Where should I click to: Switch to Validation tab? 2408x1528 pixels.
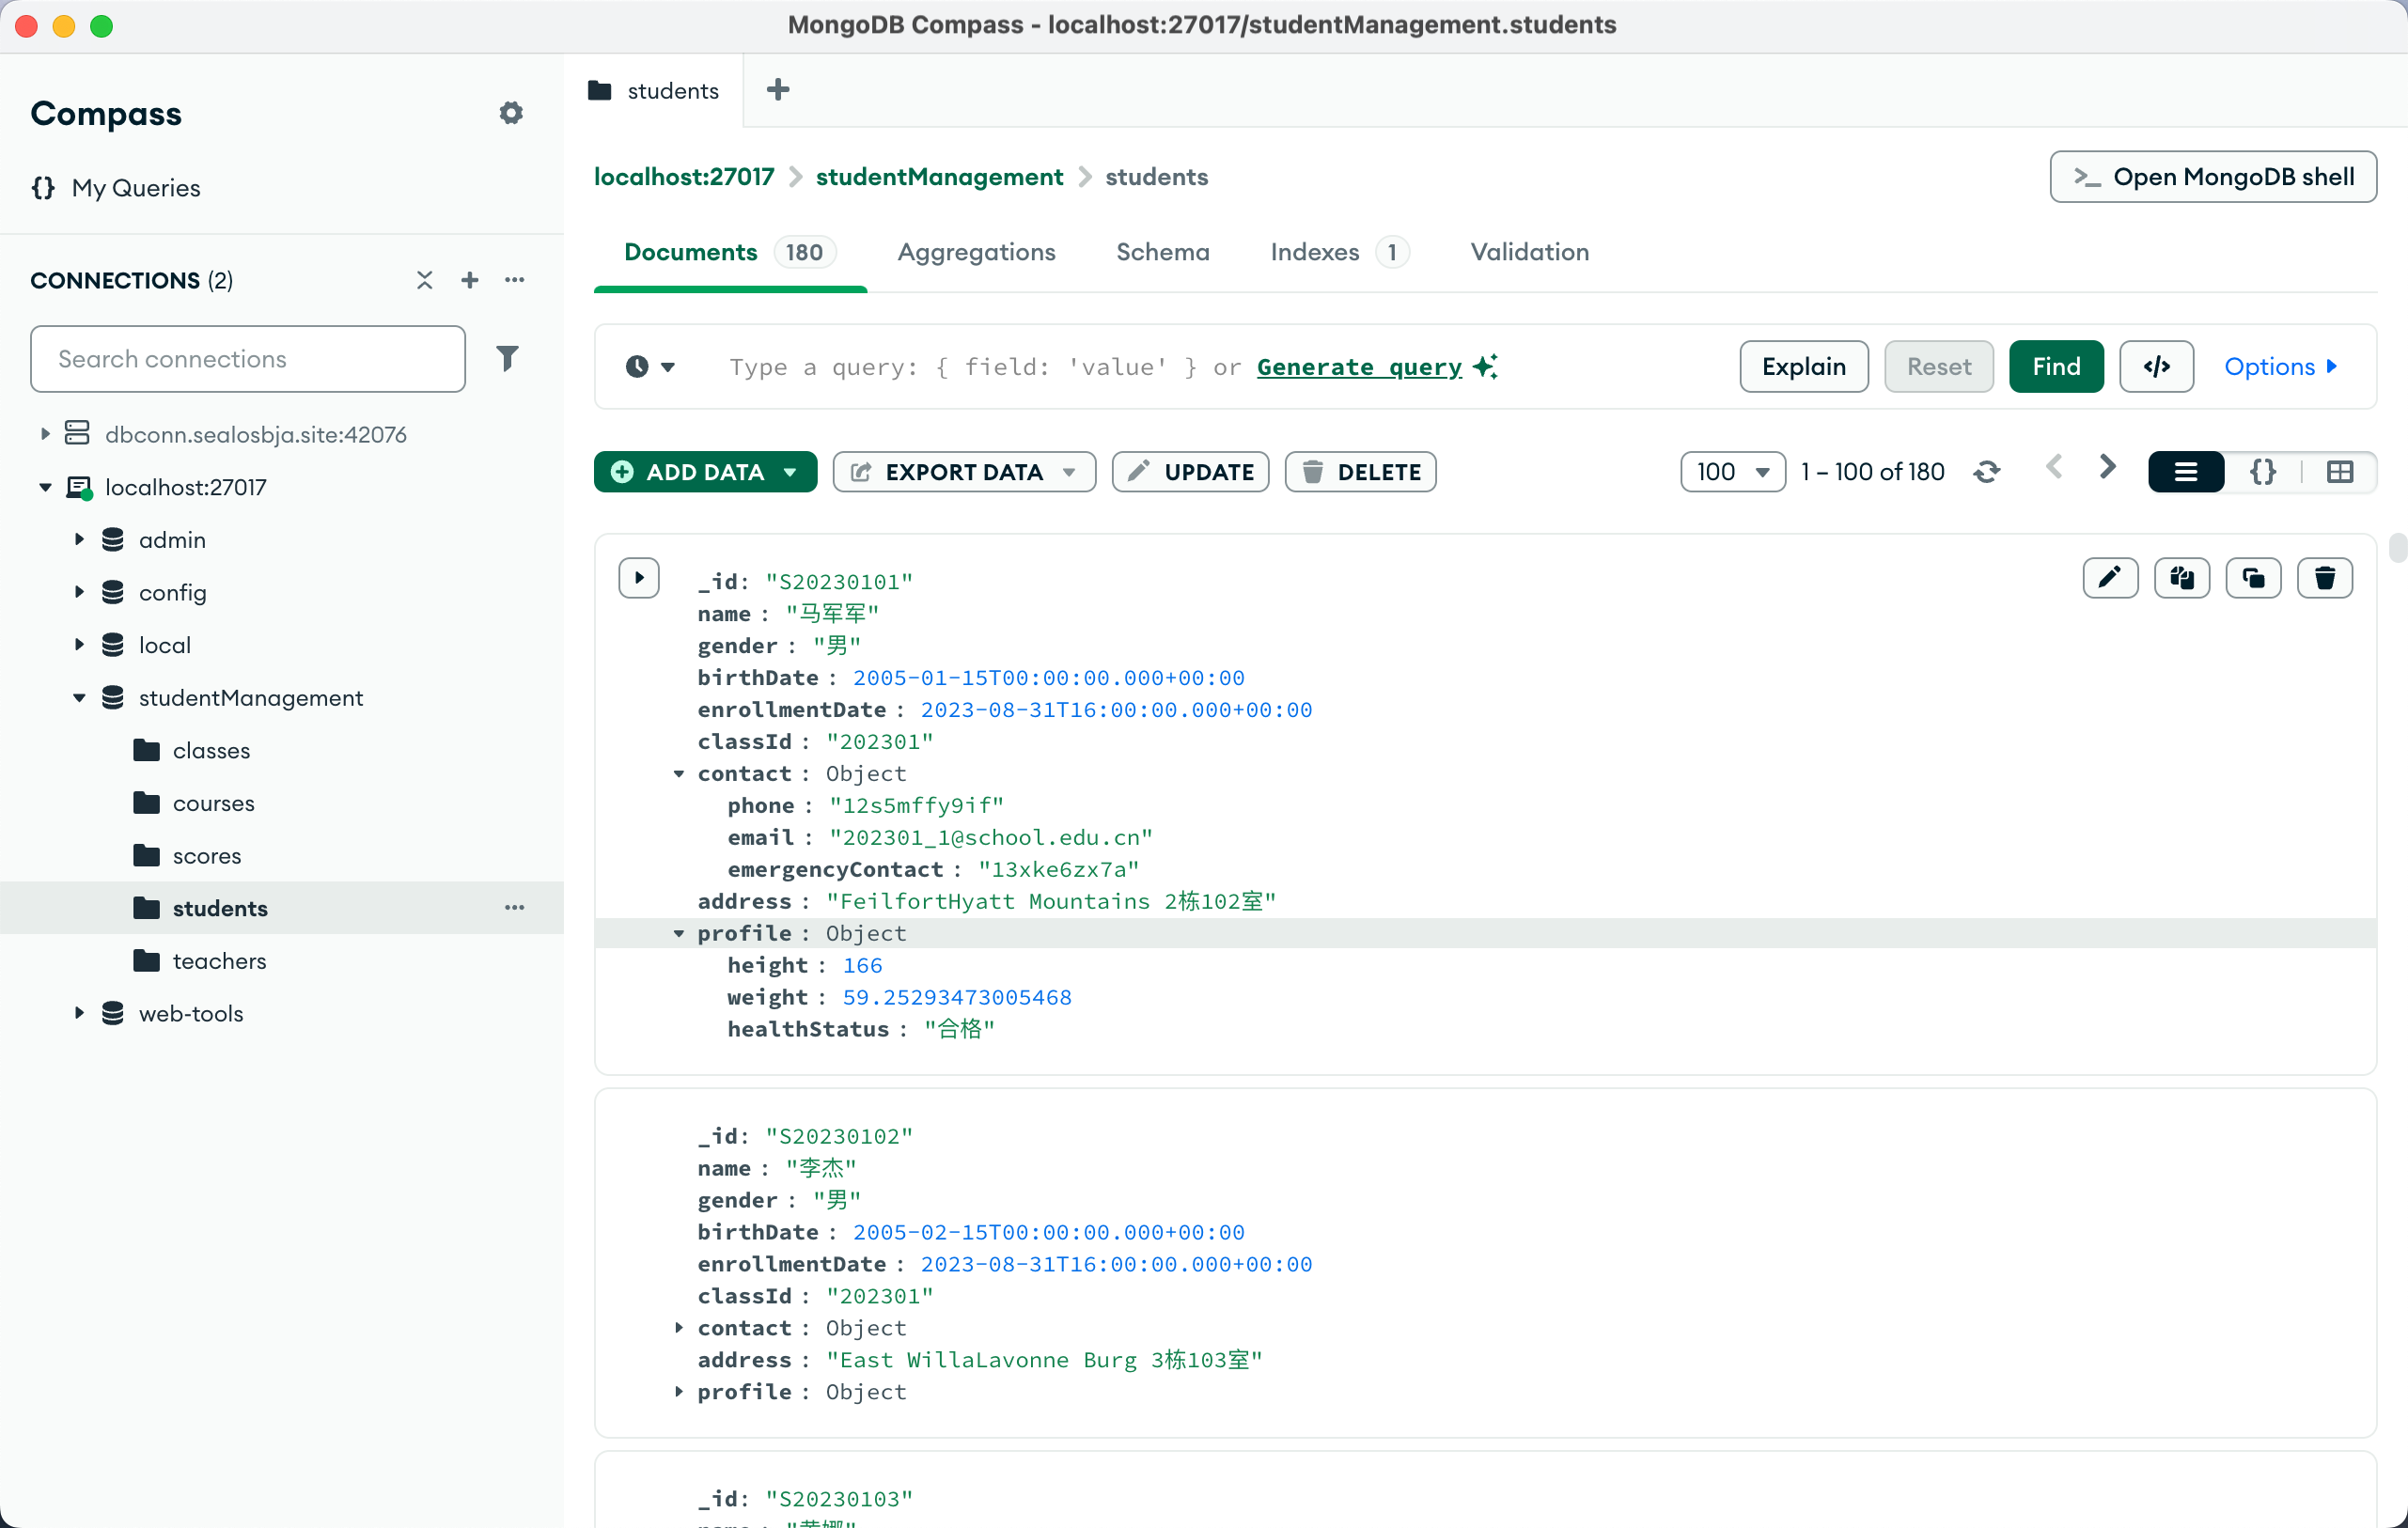[x=1529, y=252]
